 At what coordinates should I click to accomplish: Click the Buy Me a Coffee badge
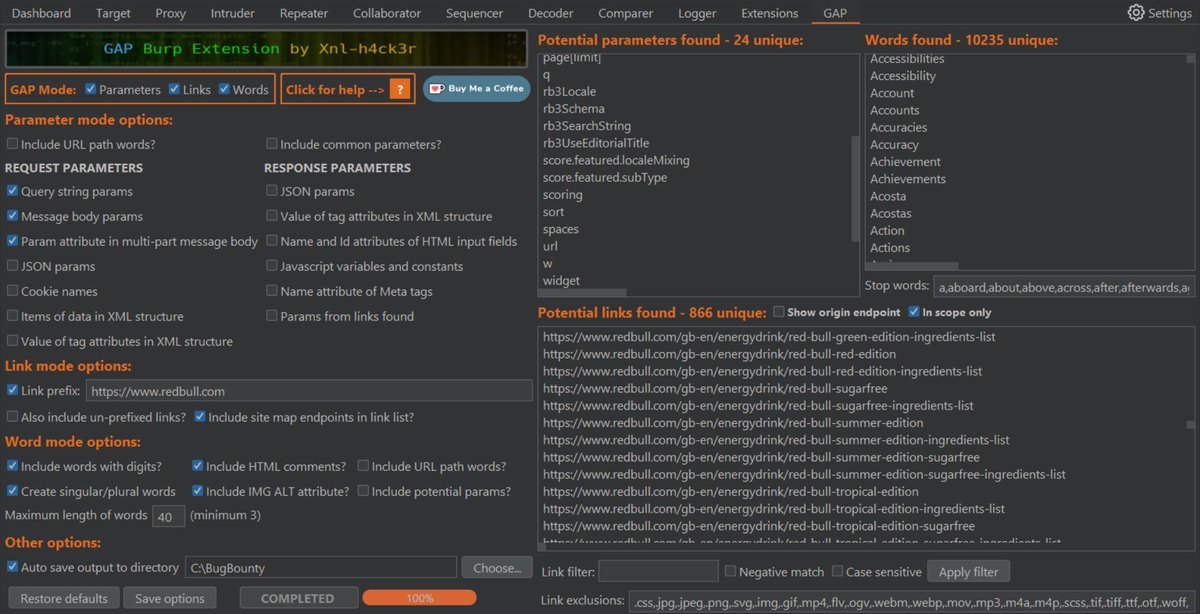[x=476, y=89]
